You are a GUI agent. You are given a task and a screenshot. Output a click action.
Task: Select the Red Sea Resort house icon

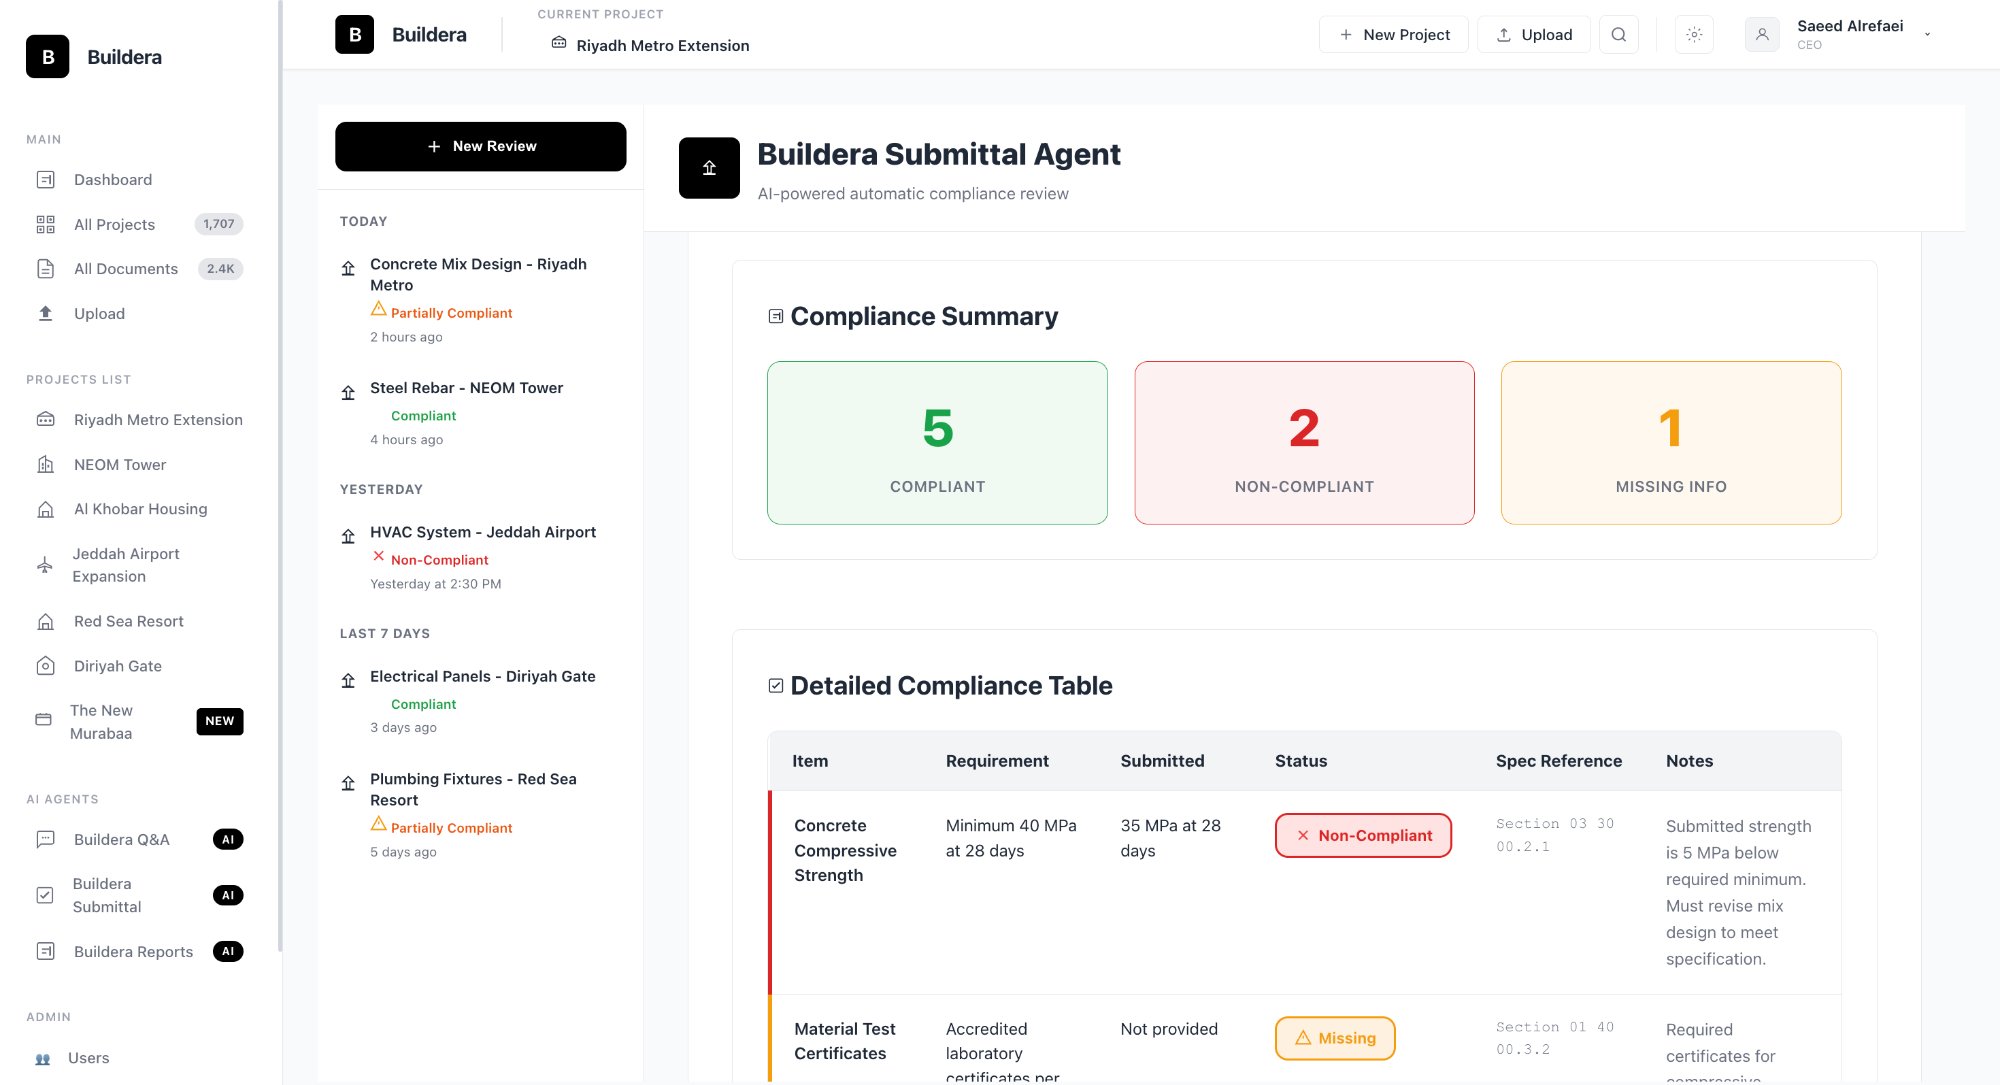(45, 620)
